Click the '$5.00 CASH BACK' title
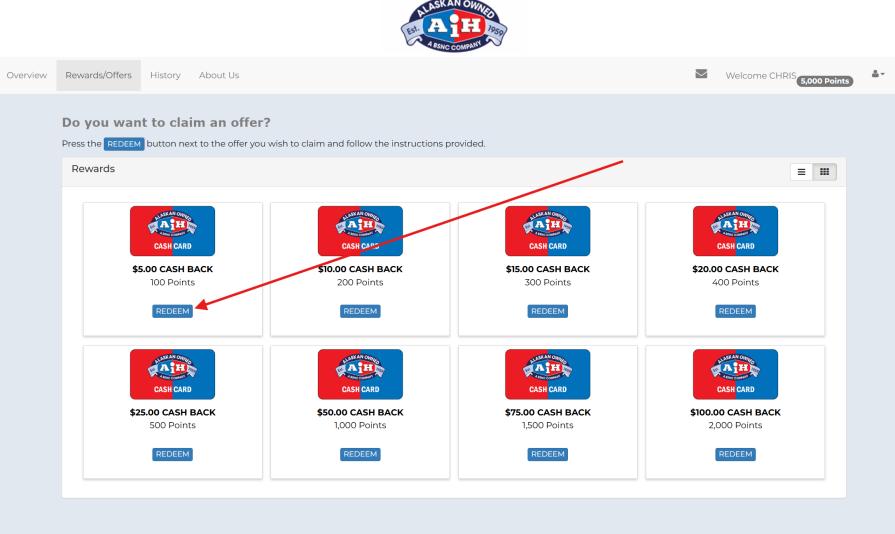895x534 pixels. (x=172, y=269)
